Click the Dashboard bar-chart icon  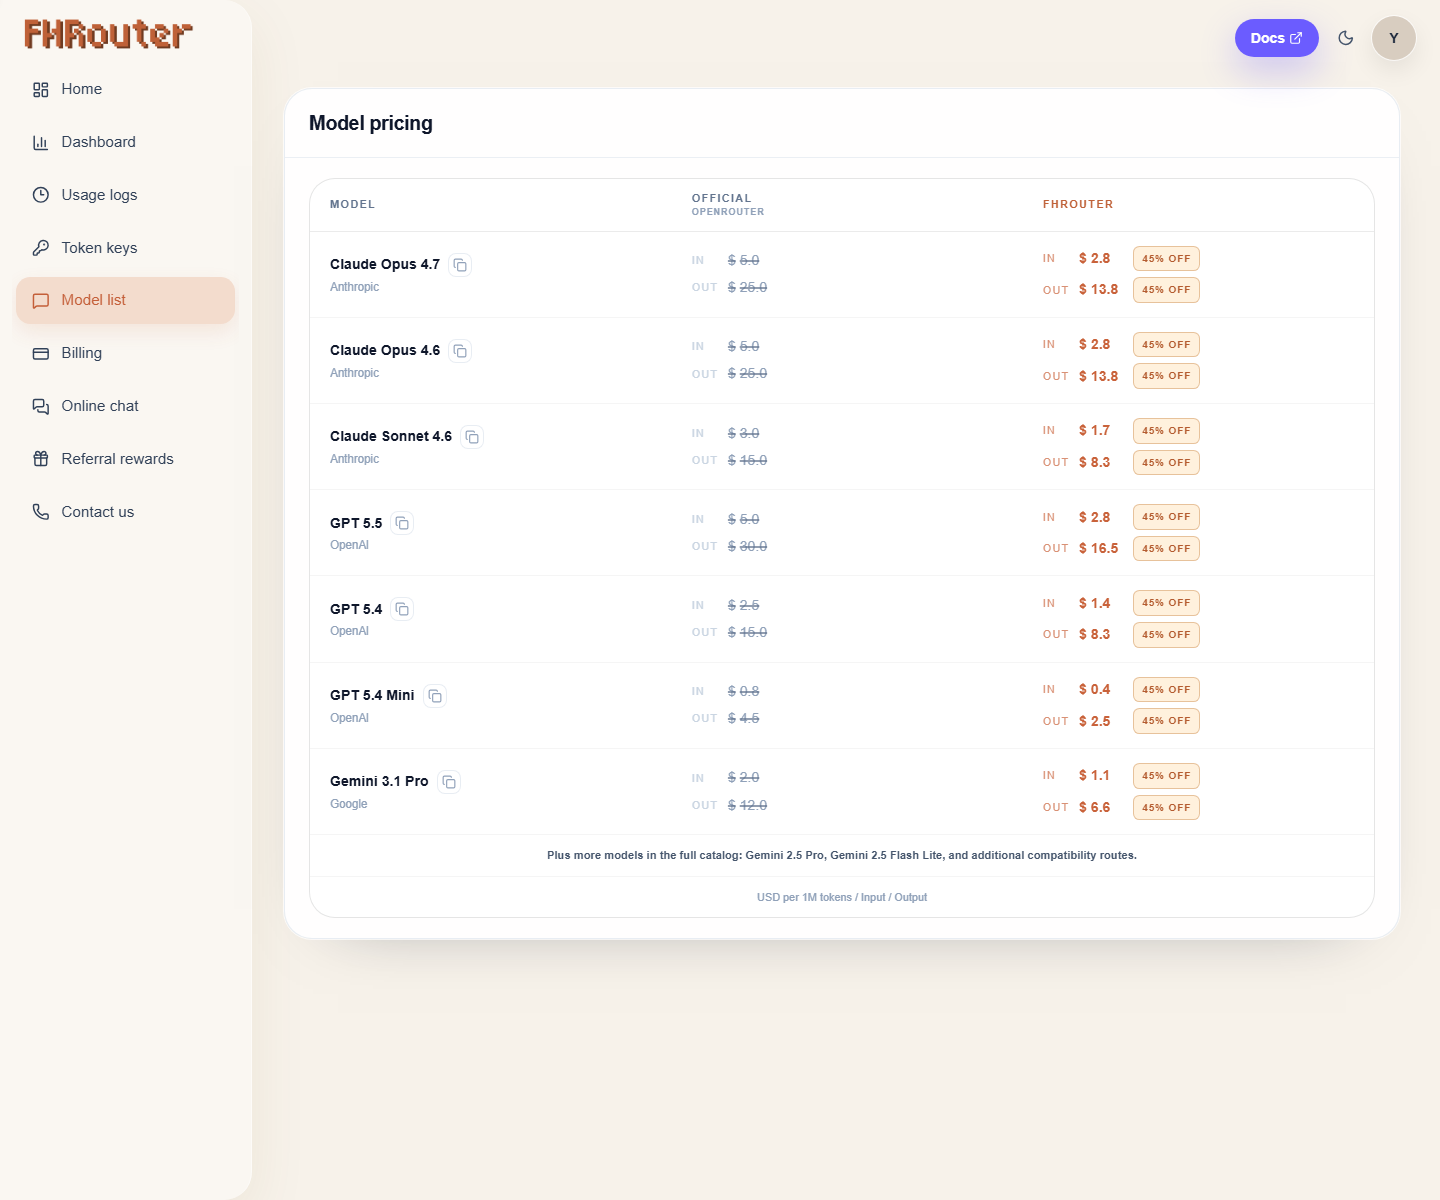(41, 143)
